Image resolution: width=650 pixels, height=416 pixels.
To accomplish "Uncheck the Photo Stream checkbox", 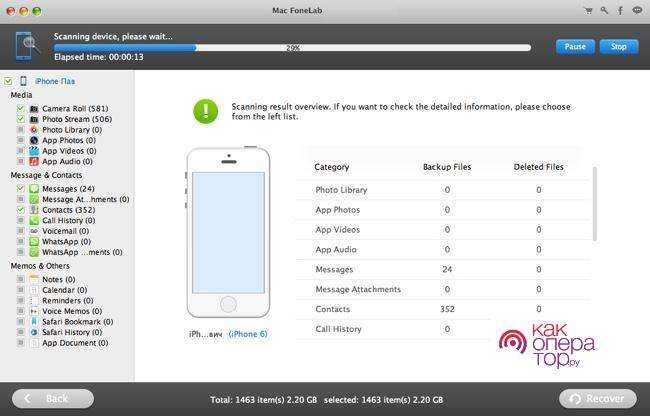I will click(20, 119).
